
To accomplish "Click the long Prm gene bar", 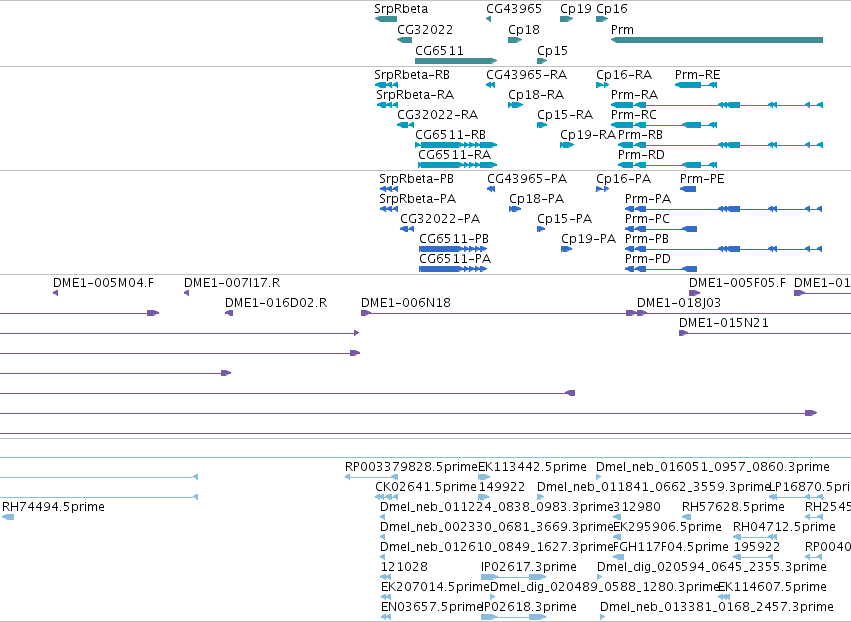I will pos(717,40).
